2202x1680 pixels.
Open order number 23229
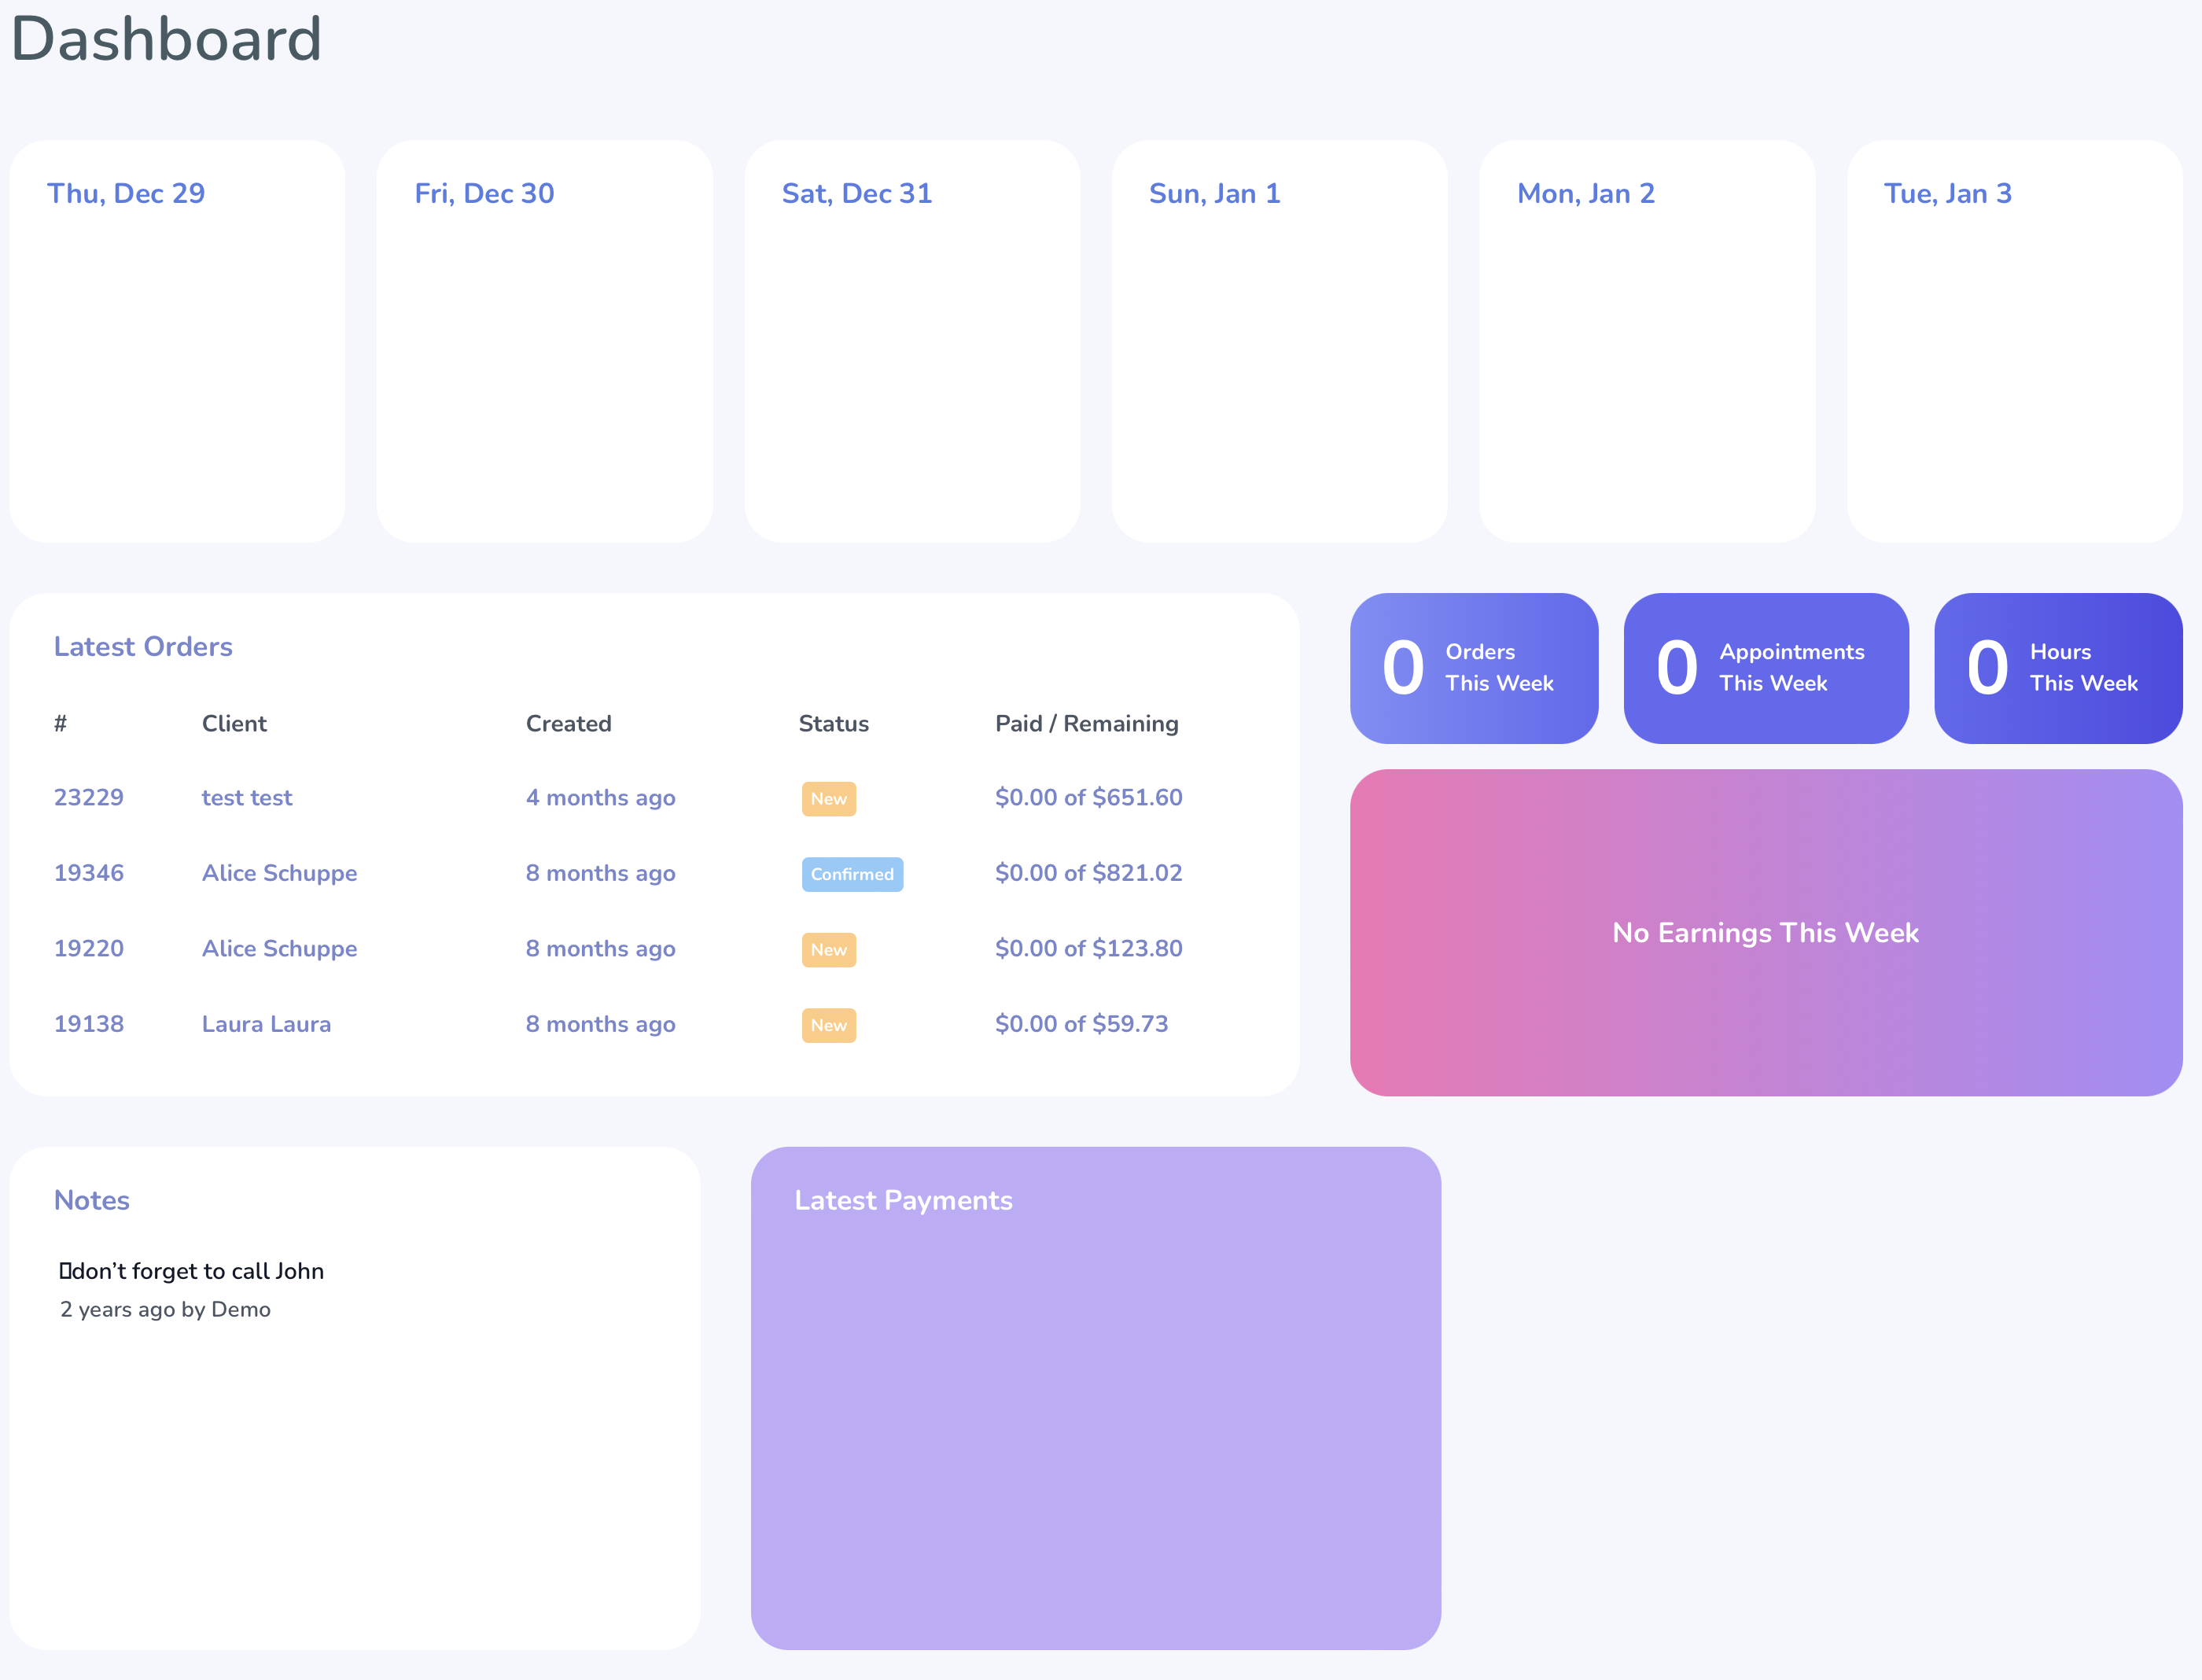click(x=88, y=797)
